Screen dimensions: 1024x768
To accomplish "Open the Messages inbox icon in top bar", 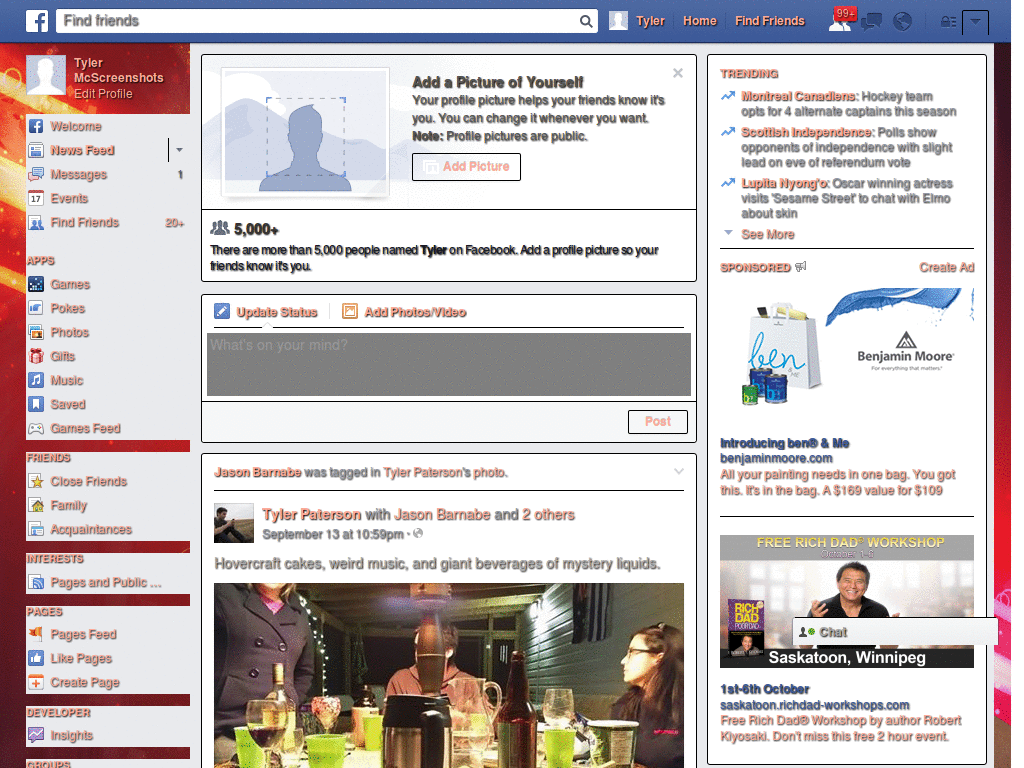I will point(871,21).
